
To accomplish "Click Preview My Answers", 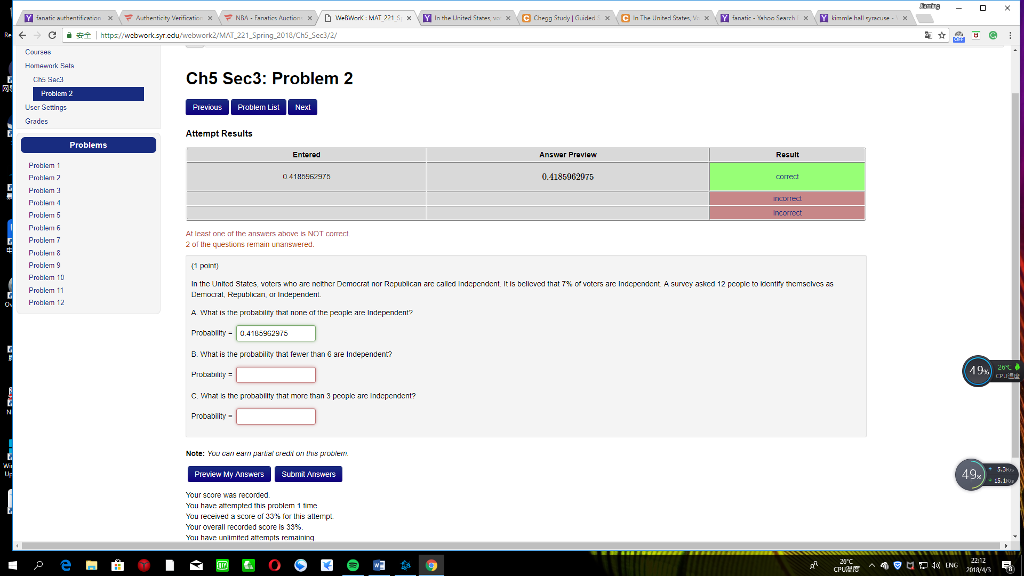I will [228, 474].
